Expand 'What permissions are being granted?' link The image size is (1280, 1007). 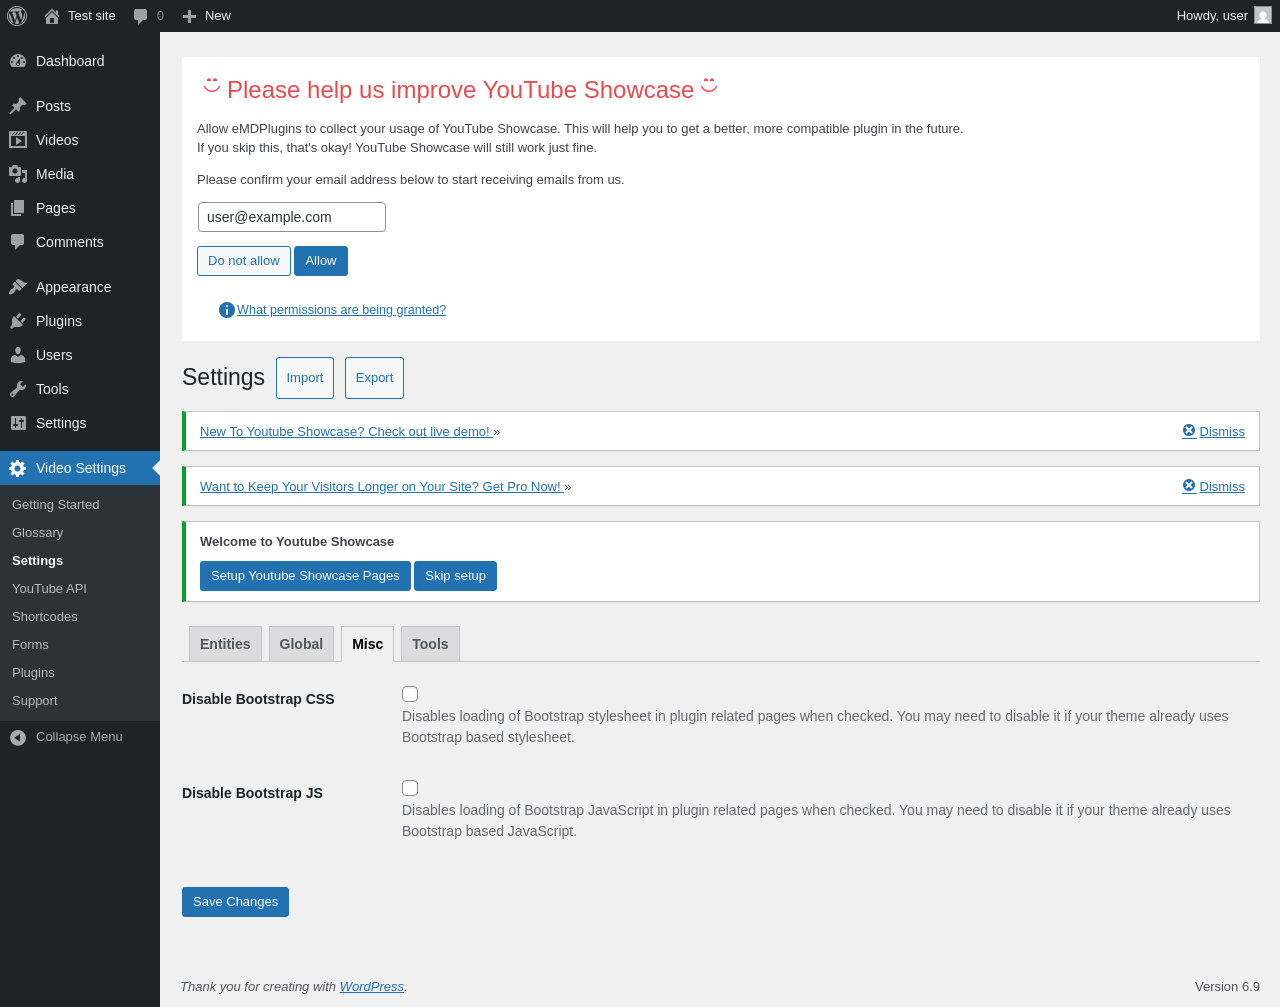coord(341,310)
